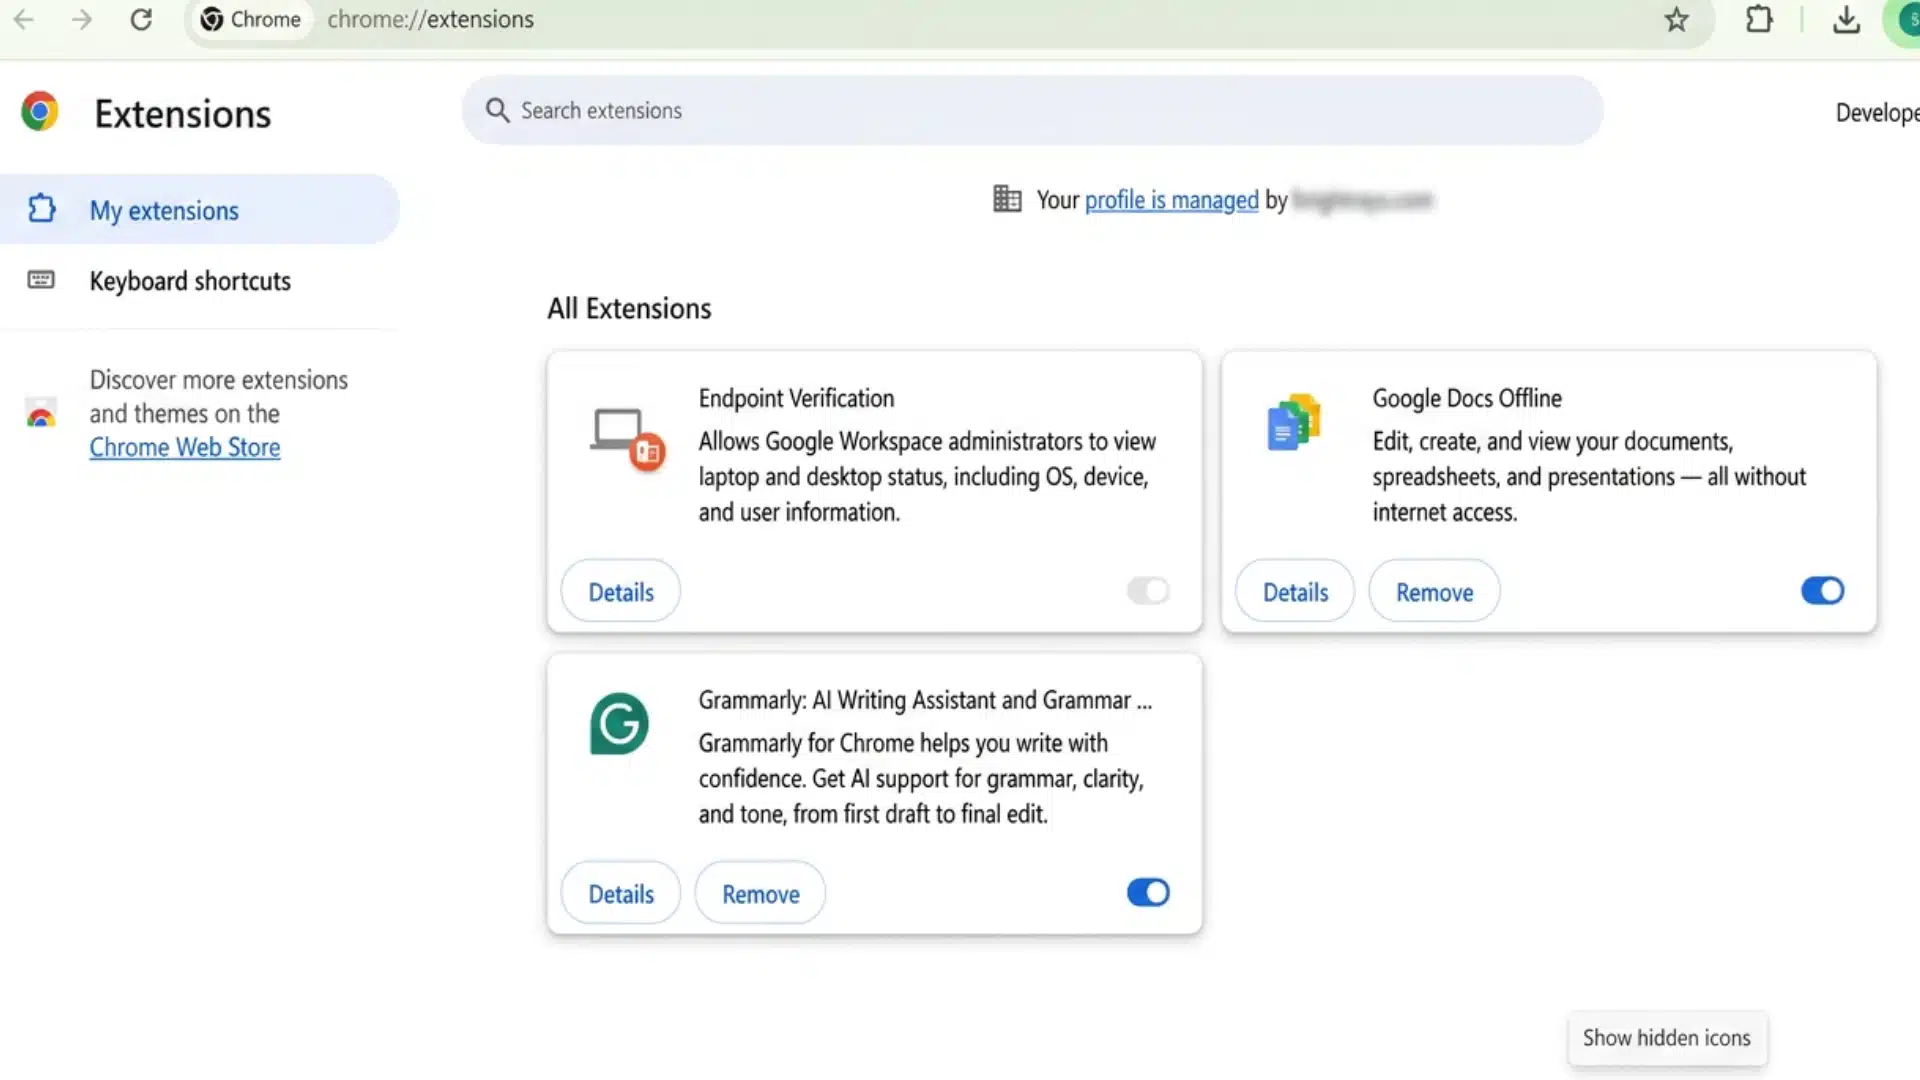The width and height of the screenshot is (1920, 1080).
Task: Toggle the Endpoint Verification switch
Action: [1147, 591]
